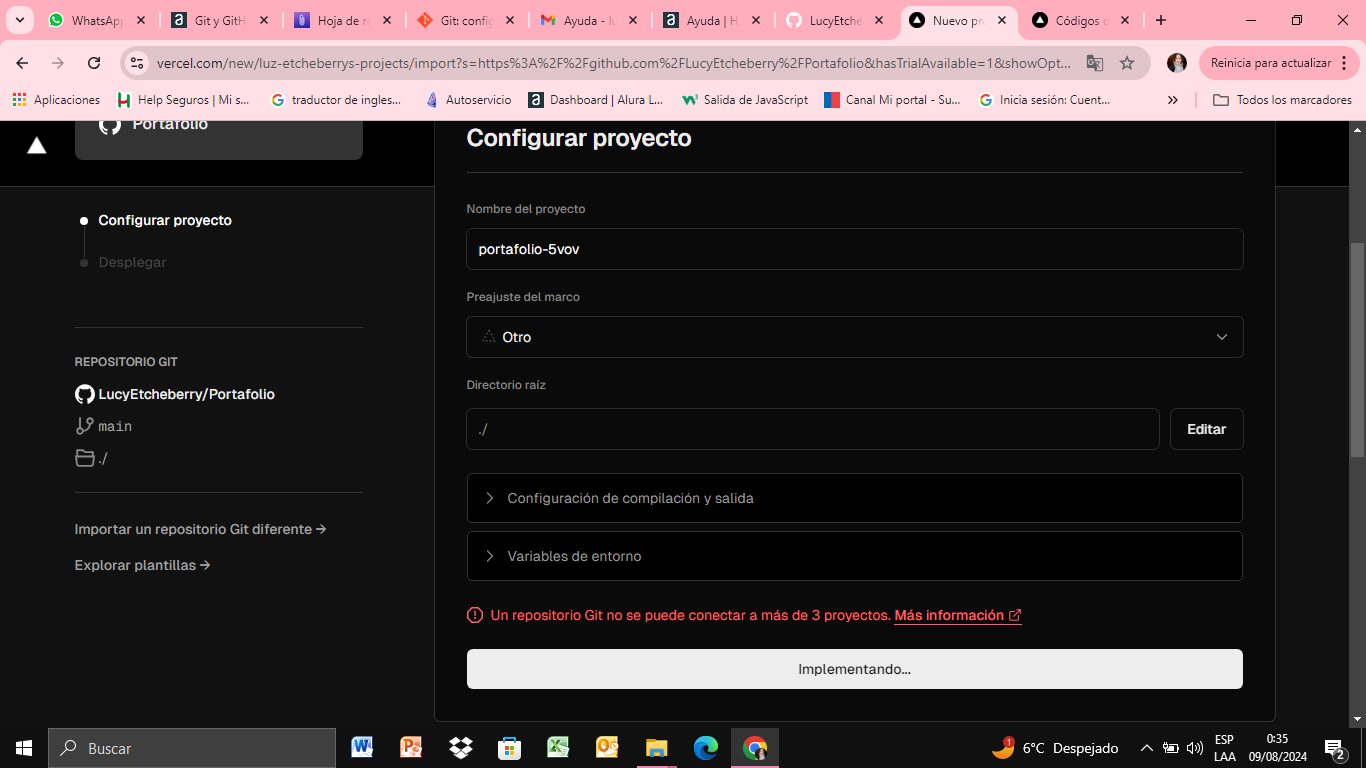Open Microsoft Store from taskbar
The height and width of the screenshot is (768, 1366).
click(509, 747)
